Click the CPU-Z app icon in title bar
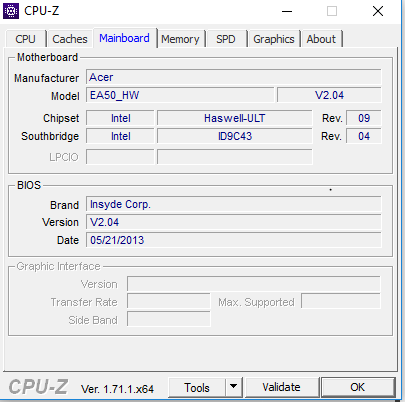Screen dimensions: 405x402 (x=11, y=11)
